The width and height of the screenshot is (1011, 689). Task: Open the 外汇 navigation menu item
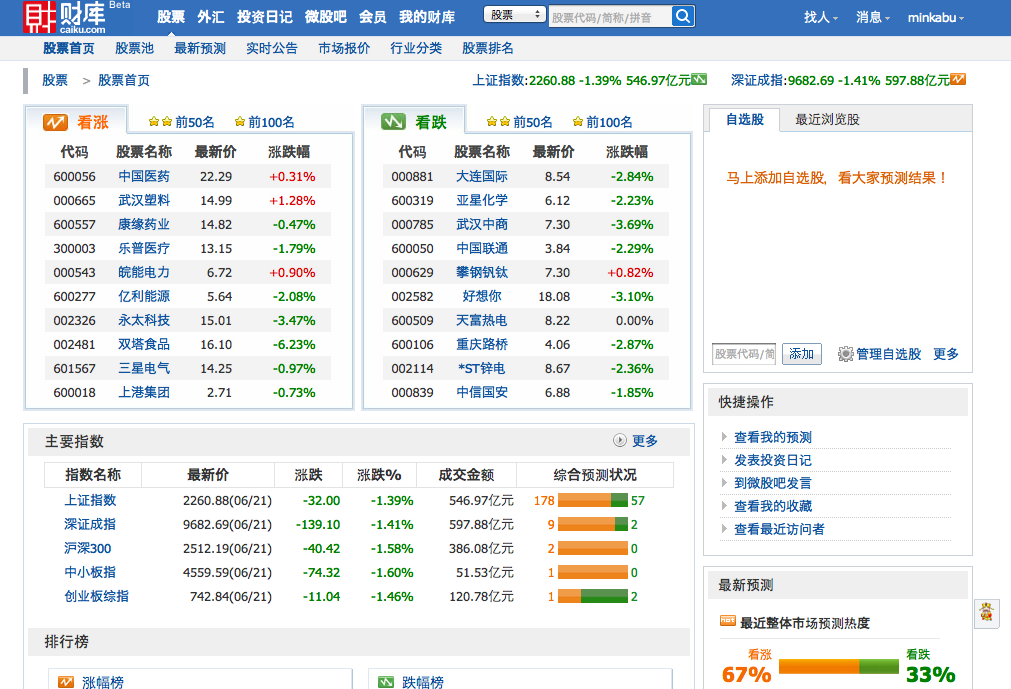(210, 17)
